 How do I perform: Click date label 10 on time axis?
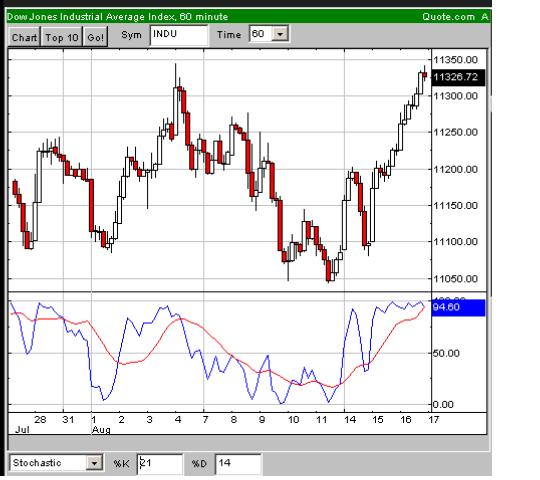coord(293,420)
